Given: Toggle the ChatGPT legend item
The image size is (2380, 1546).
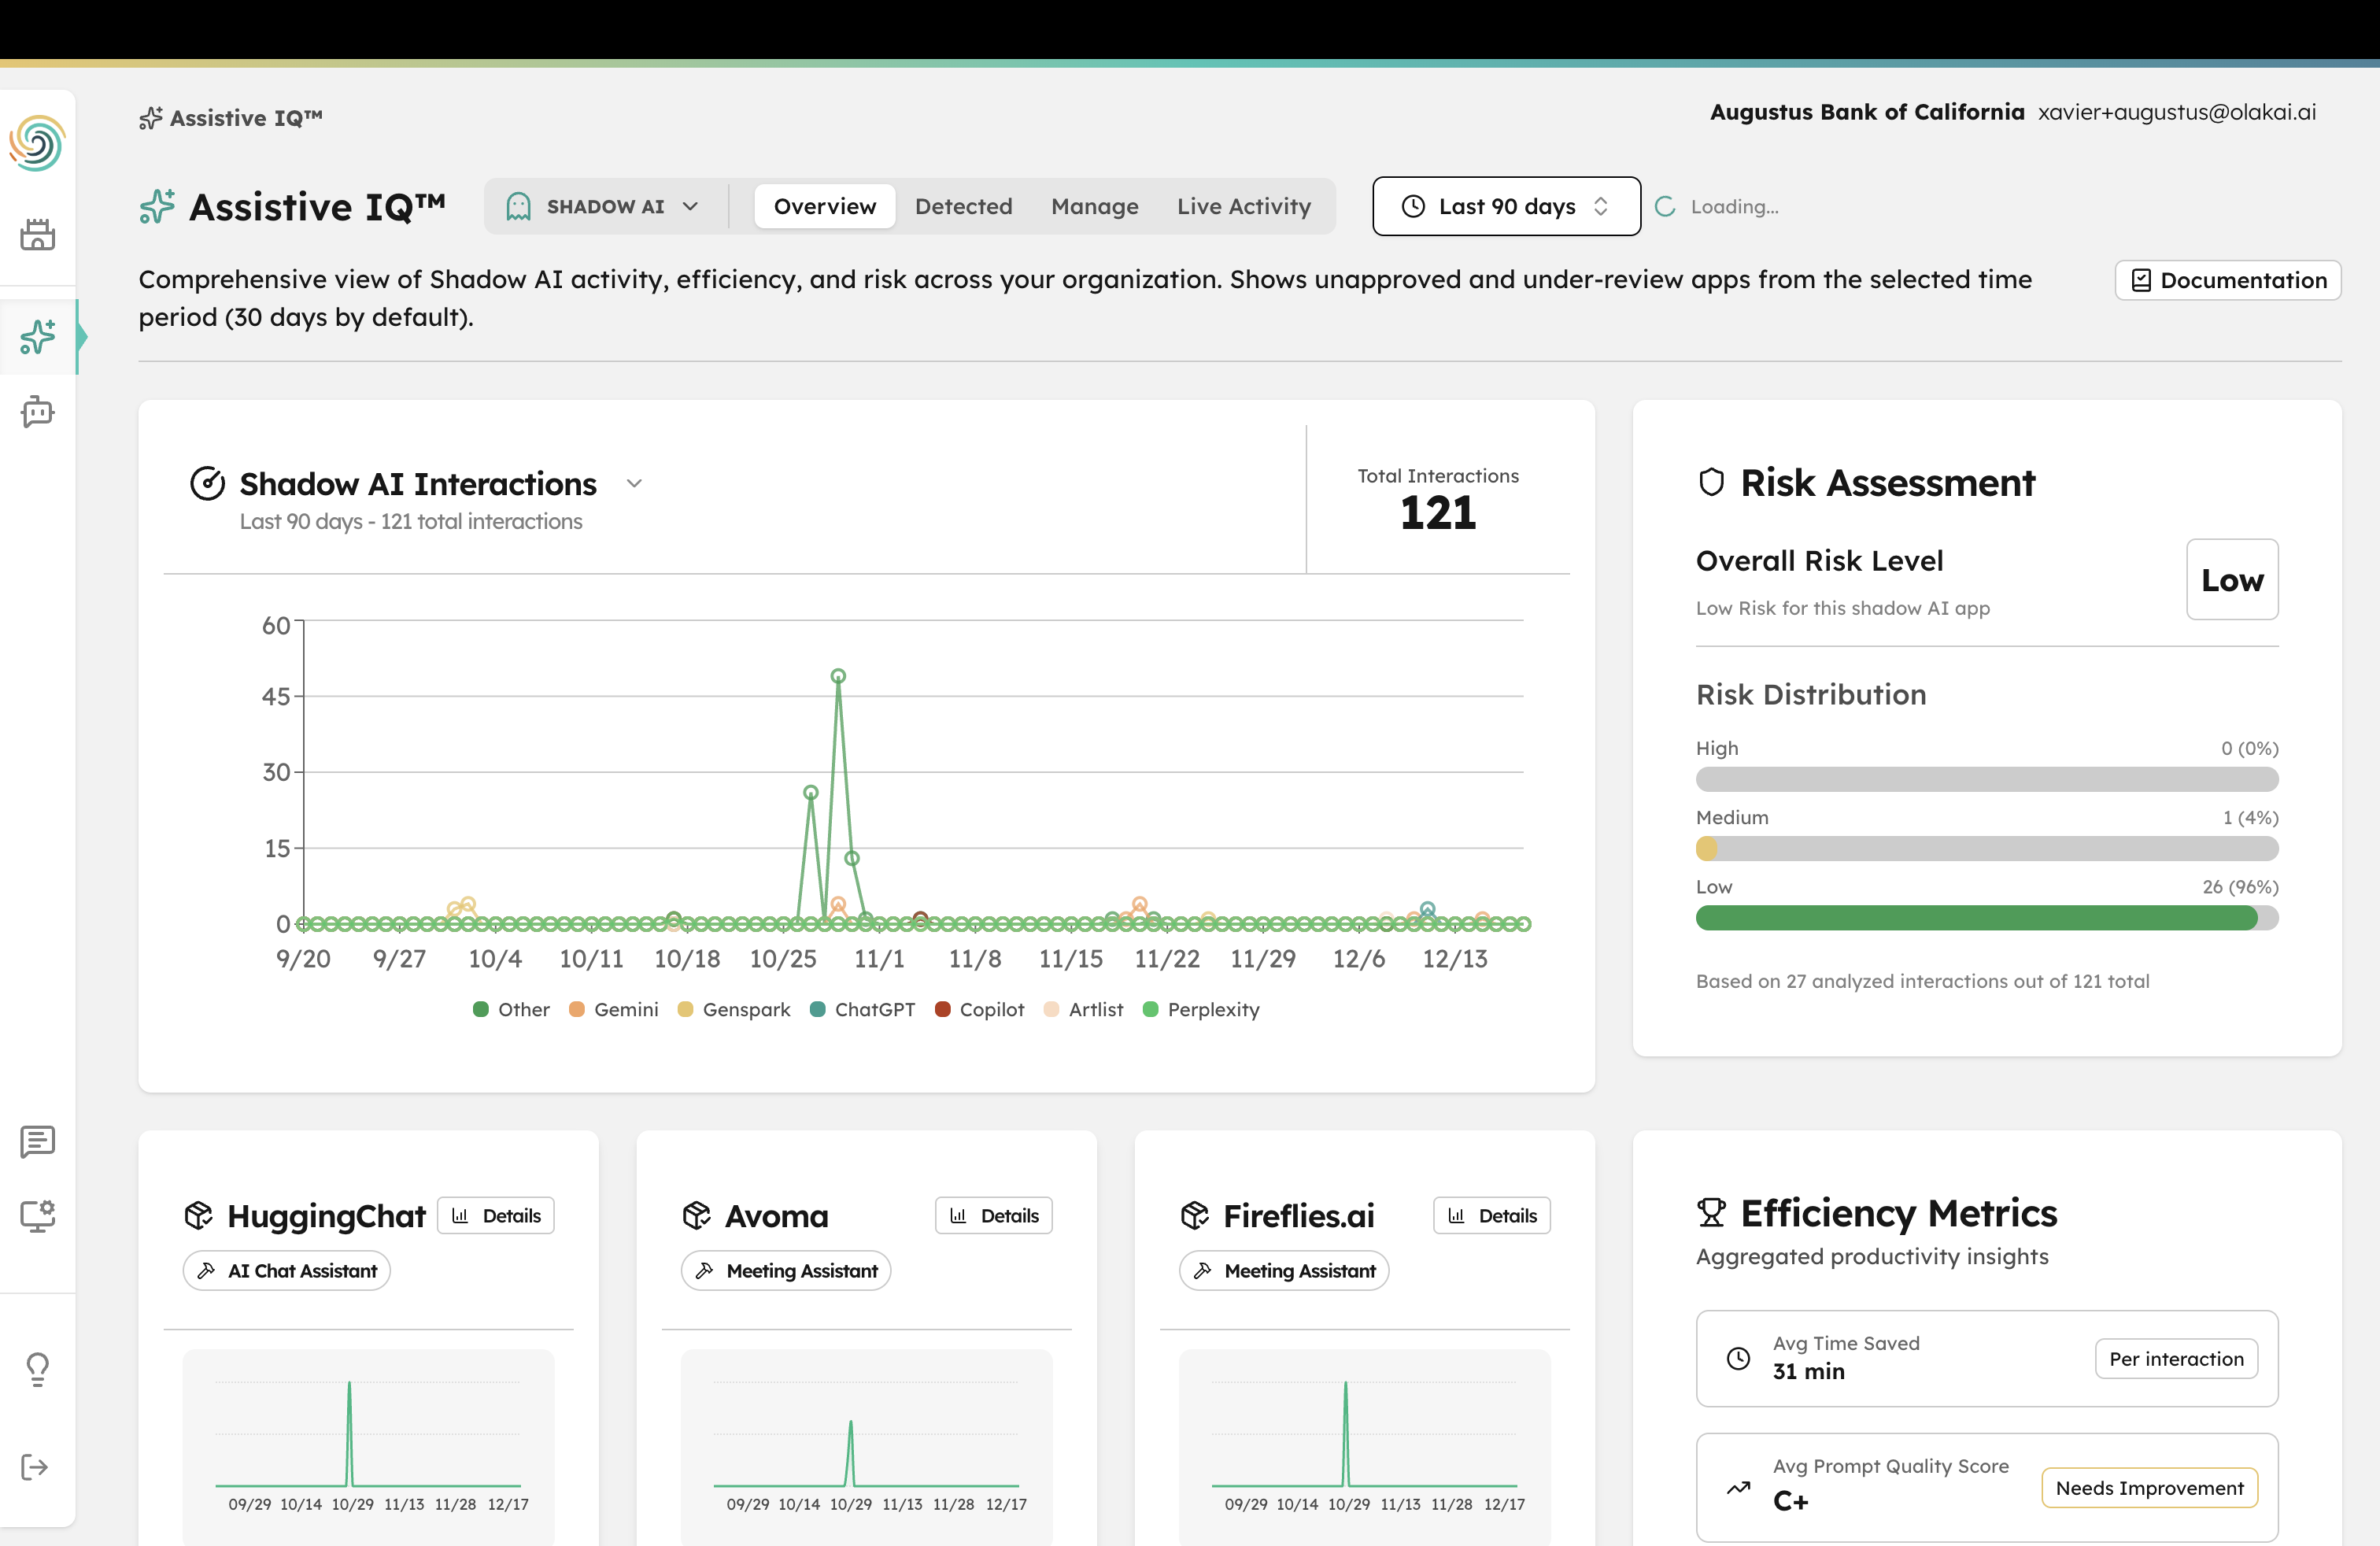Looking at the screenshot, I should 862,1010.
